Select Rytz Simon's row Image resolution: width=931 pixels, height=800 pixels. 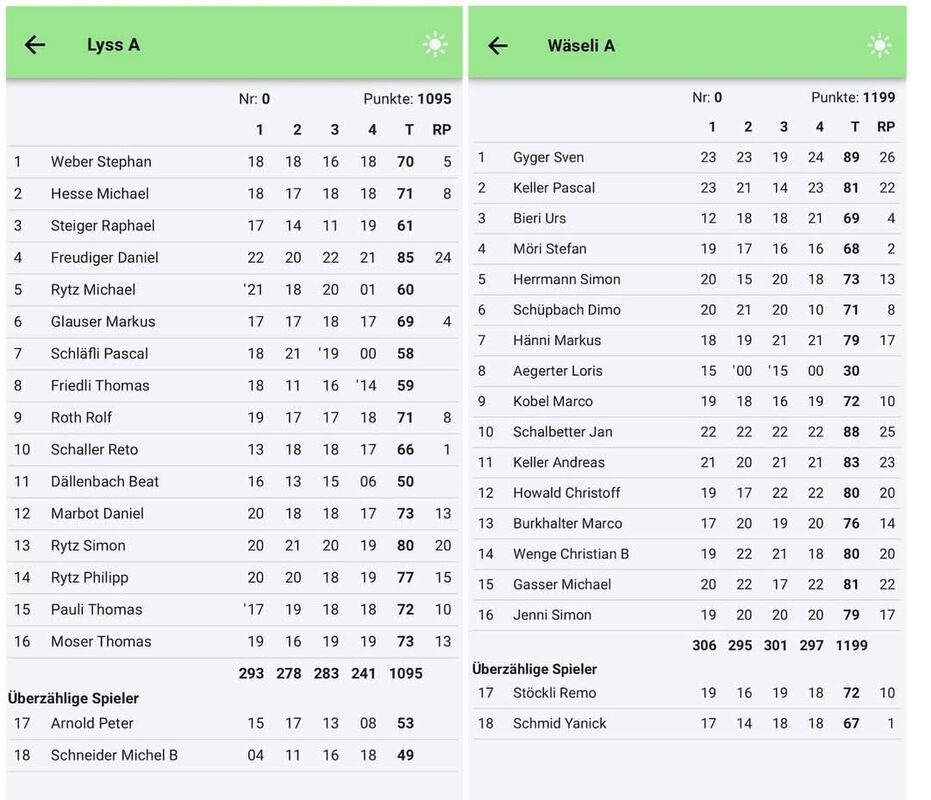tap(88, 546)
